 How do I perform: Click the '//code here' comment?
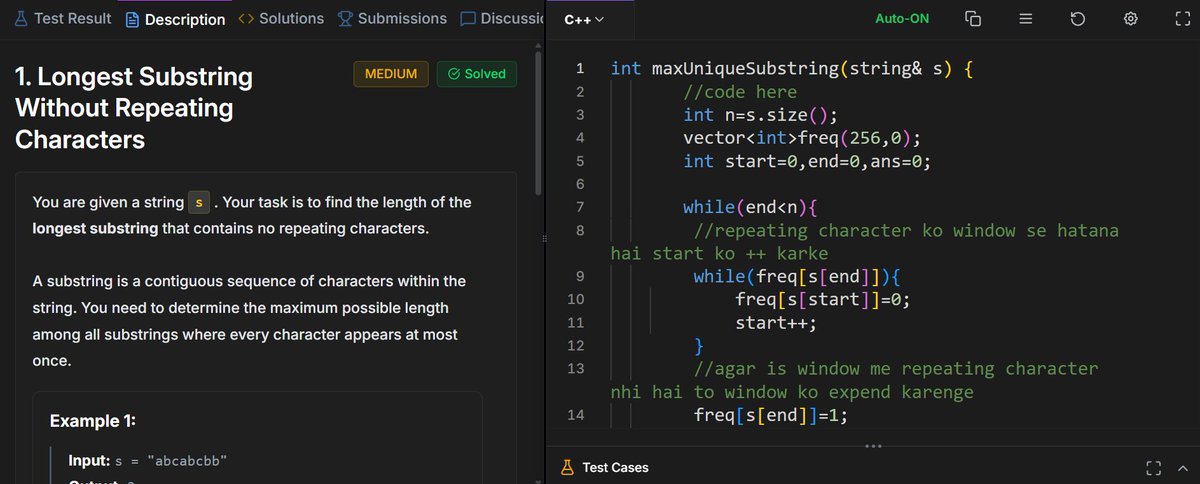[740, 92]
